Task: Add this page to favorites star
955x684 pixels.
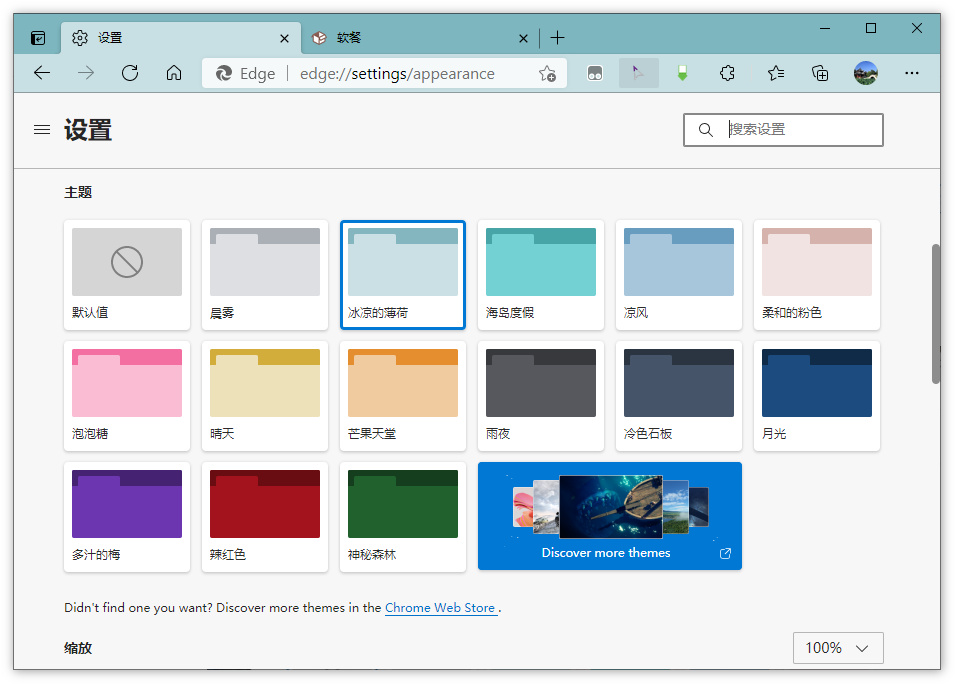Action: [x=547, y=73]
